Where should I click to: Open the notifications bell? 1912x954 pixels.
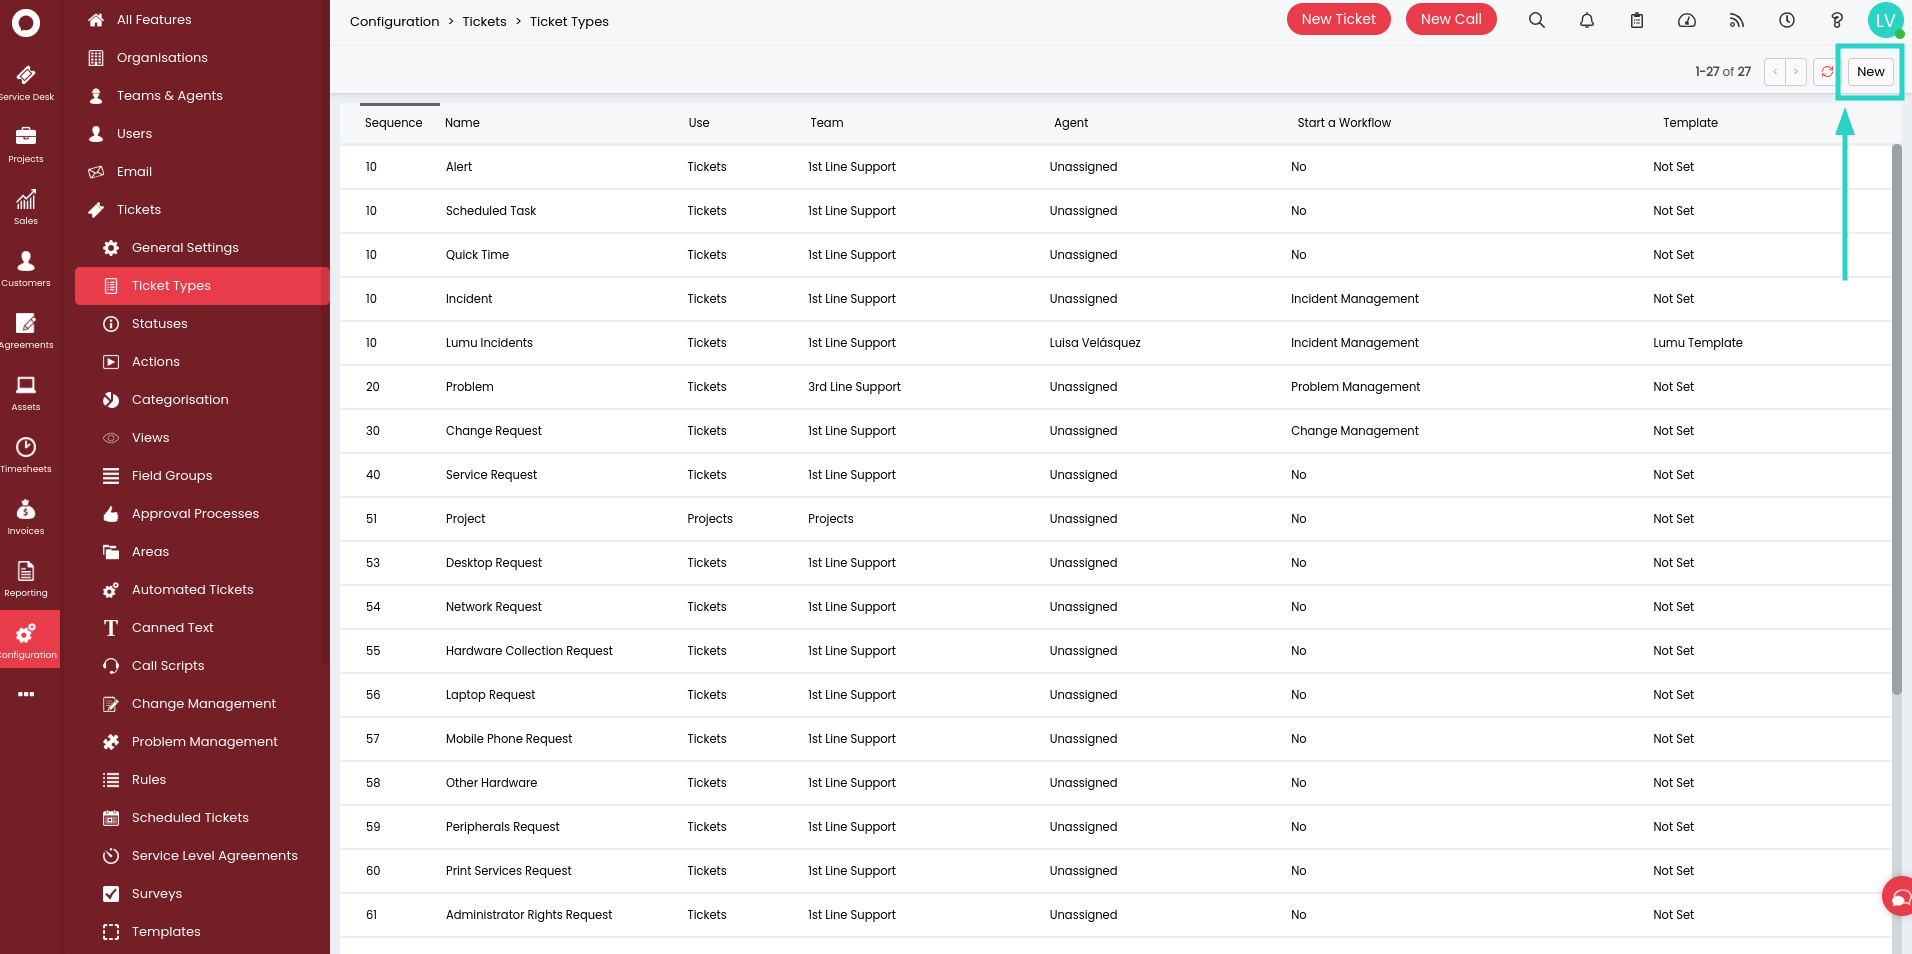[1587, 20]
